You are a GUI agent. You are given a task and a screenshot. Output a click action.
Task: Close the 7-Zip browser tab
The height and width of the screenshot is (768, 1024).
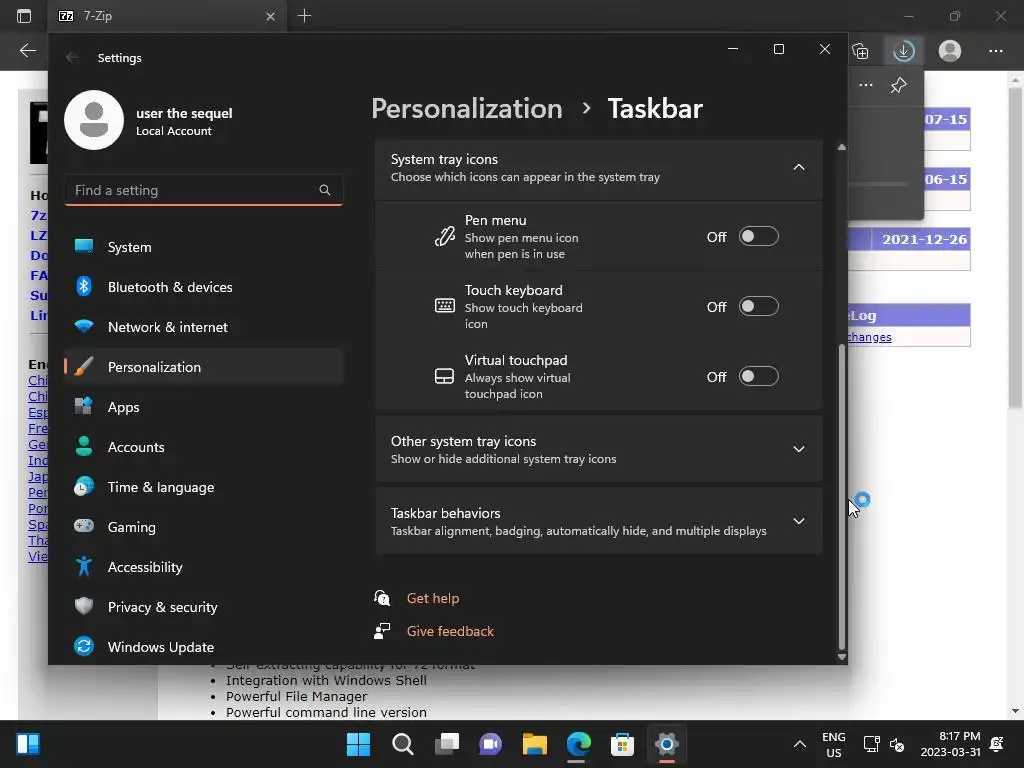click(x=270, y=16)
